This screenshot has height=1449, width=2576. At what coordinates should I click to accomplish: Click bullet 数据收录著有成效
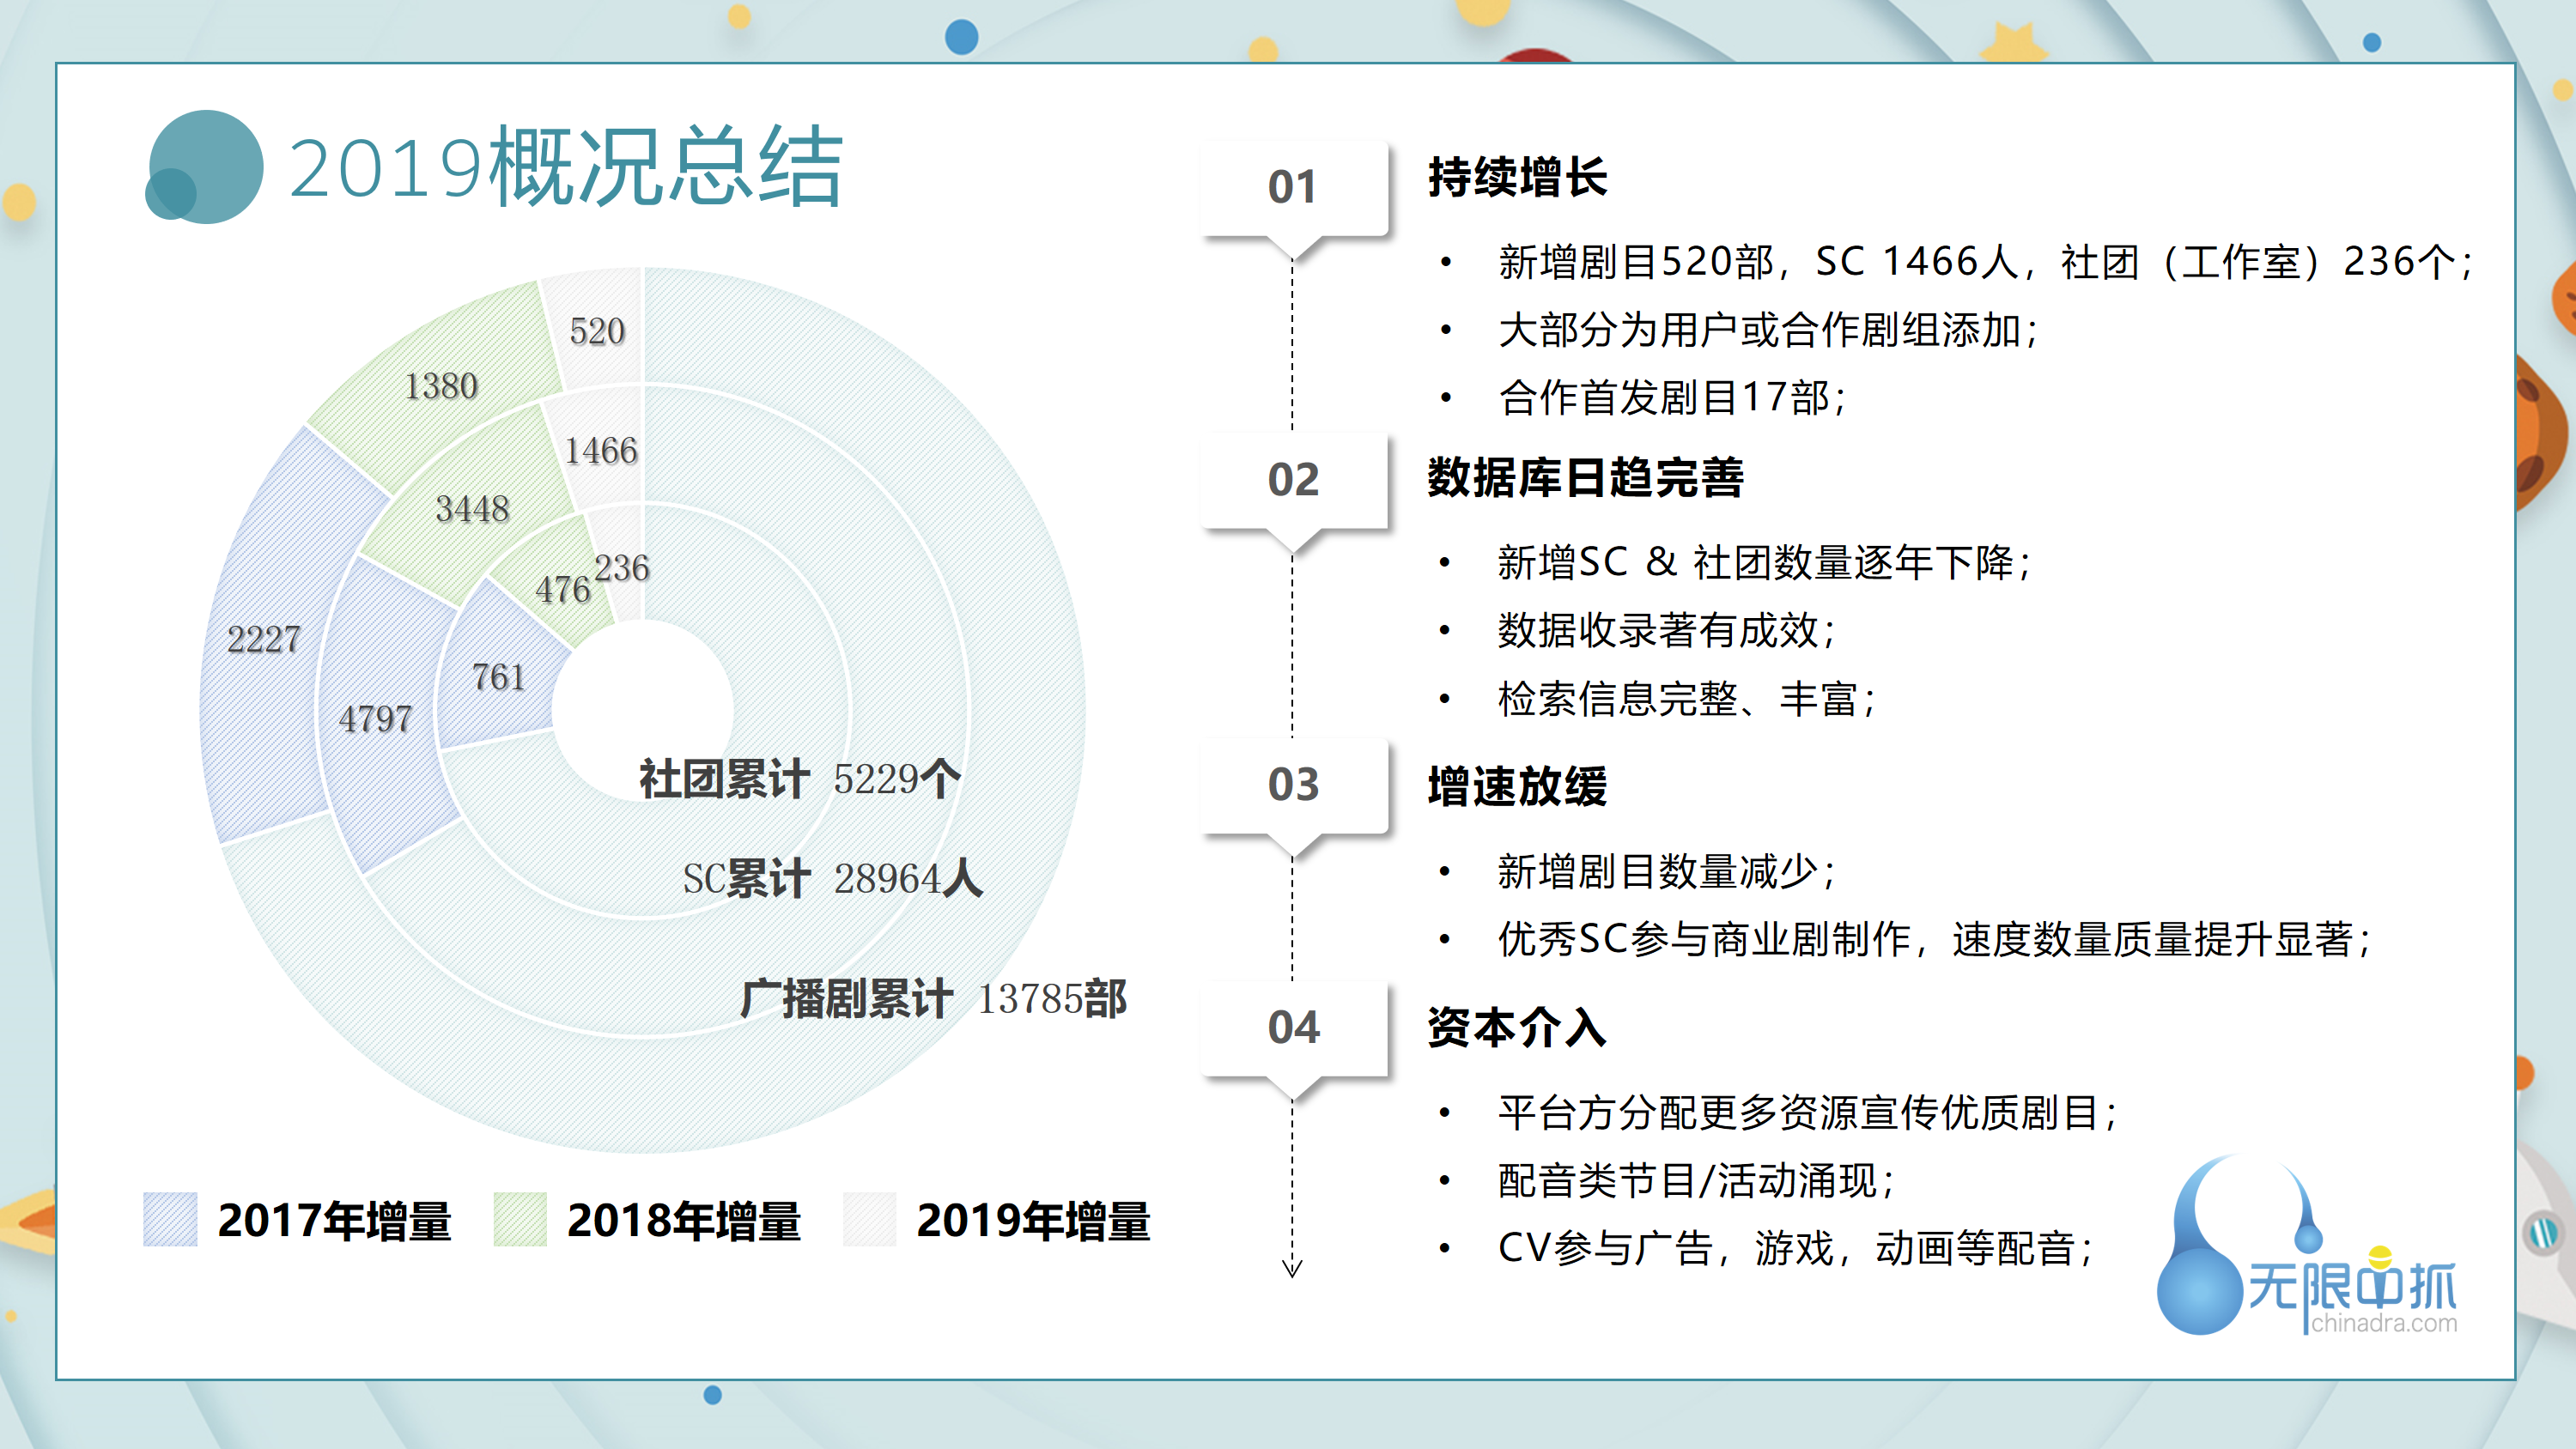[x=1667, y=630]
